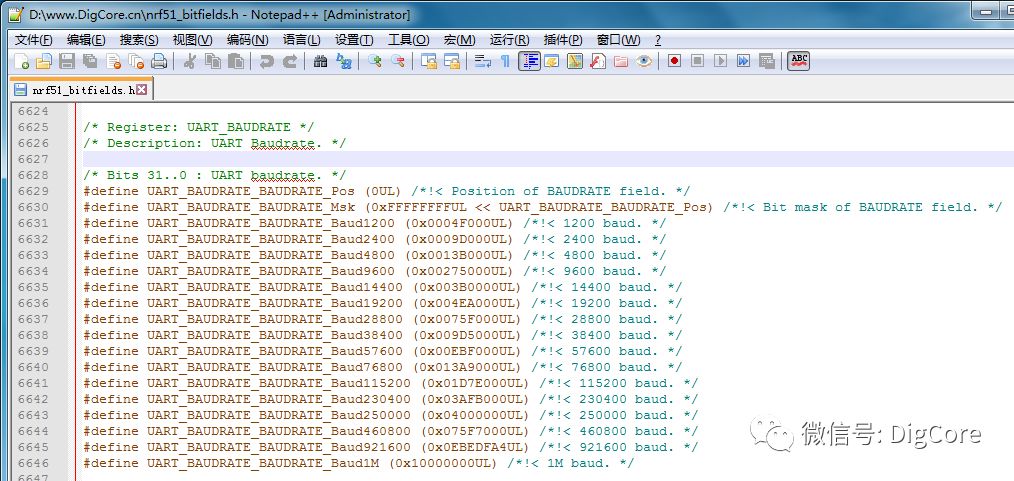
Task: Select the nrf51_bitfields.h document tab
Action: pos(81,90)
